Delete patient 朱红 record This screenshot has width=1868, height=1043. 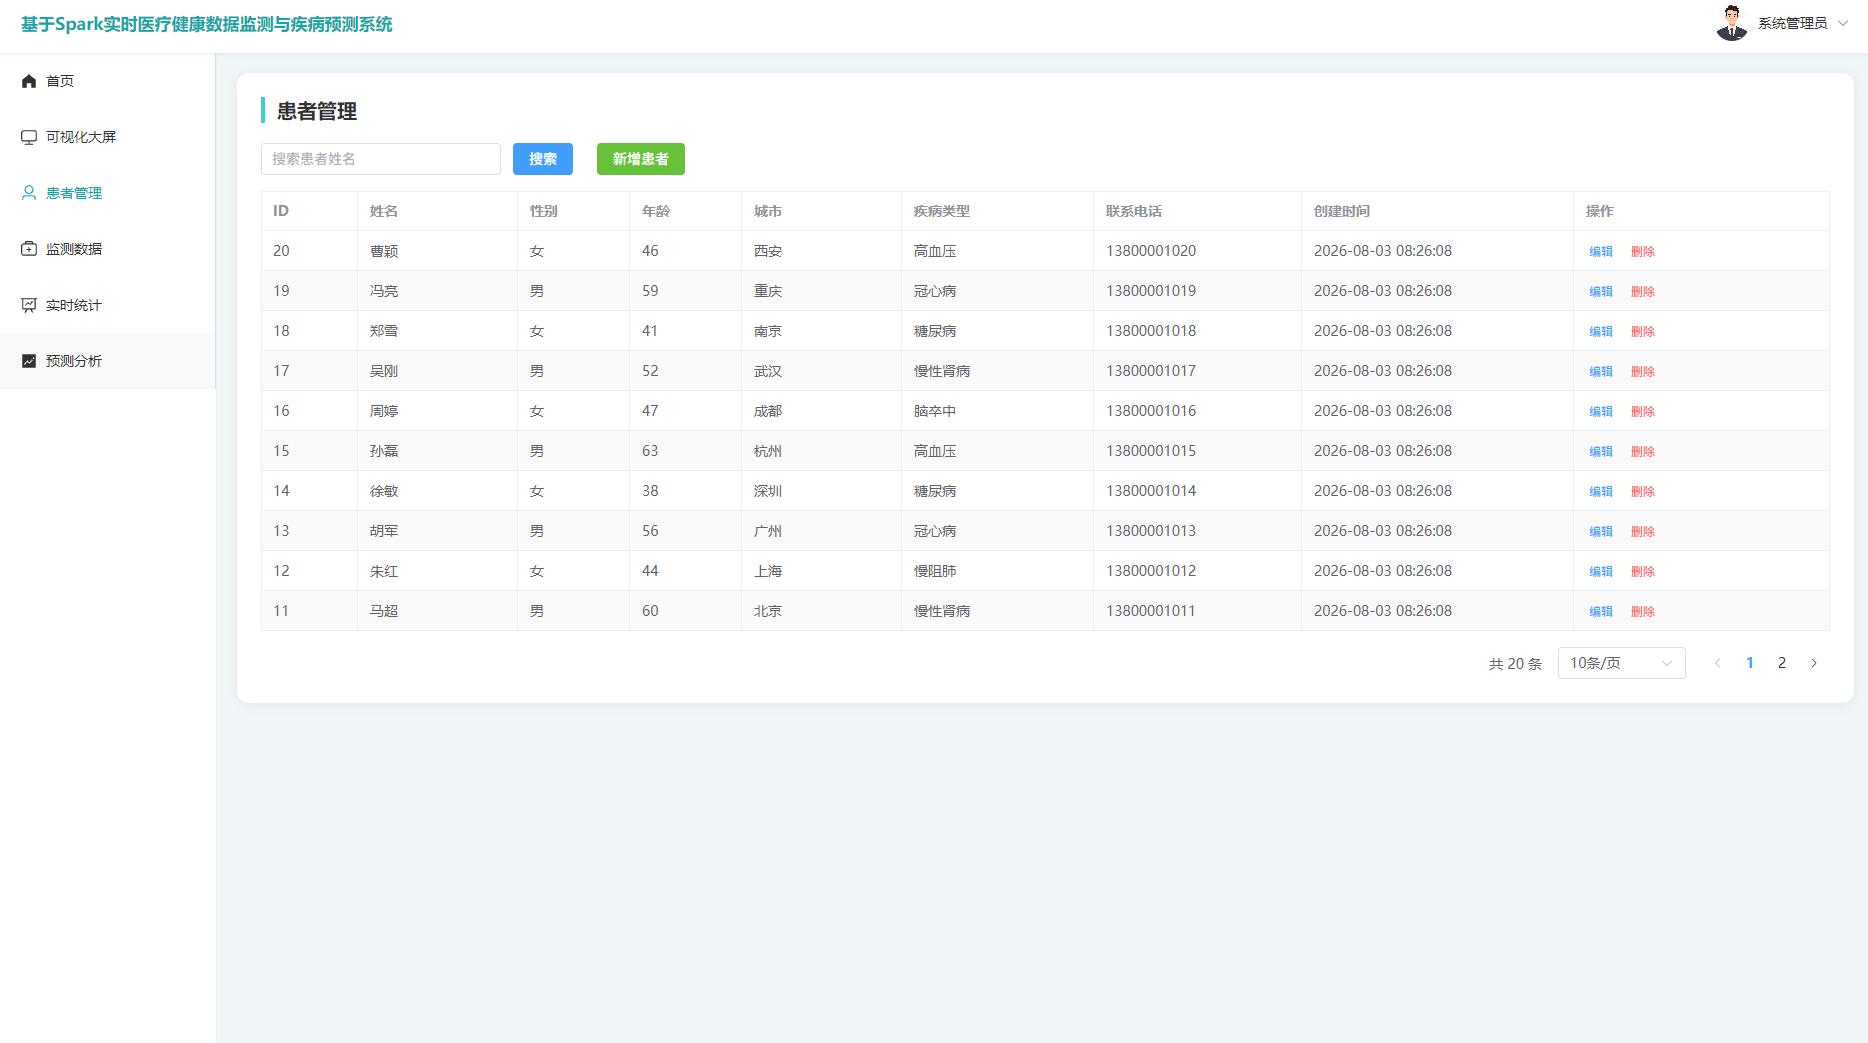tap(1643, 572)
